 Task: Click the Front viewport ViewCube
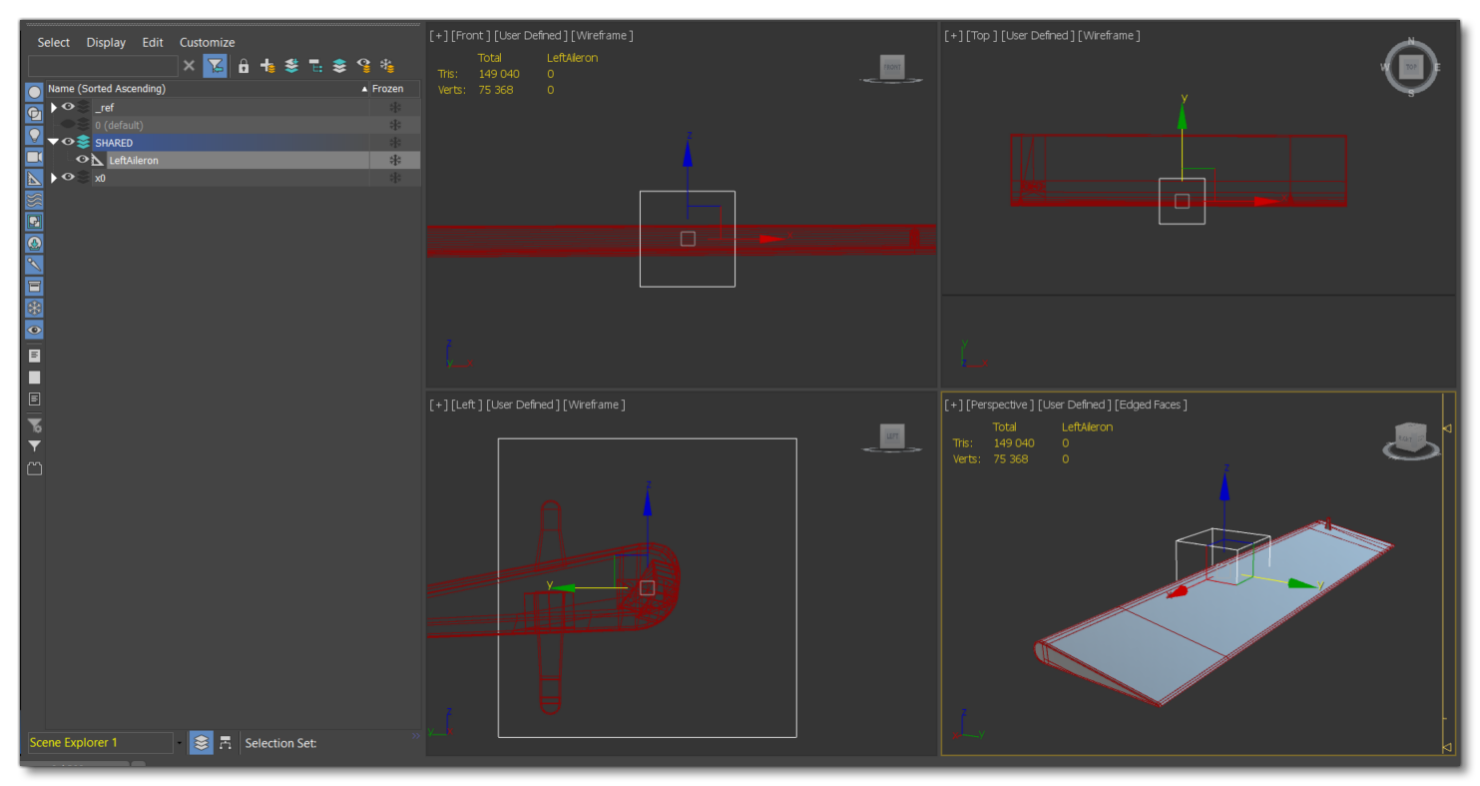[x=891, y=67]
